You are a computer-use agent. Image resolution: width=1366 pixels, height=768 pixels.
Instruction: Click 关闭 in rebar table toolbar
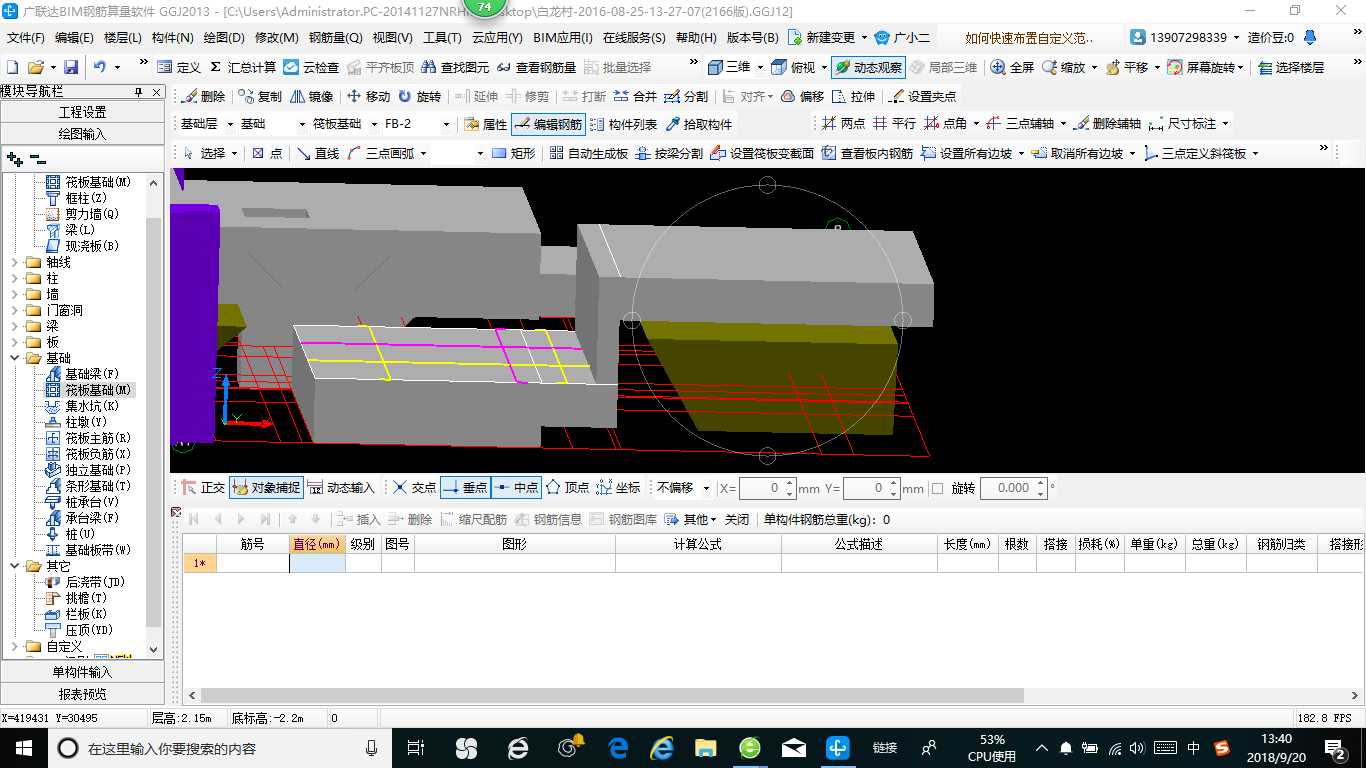coord(737,519)
